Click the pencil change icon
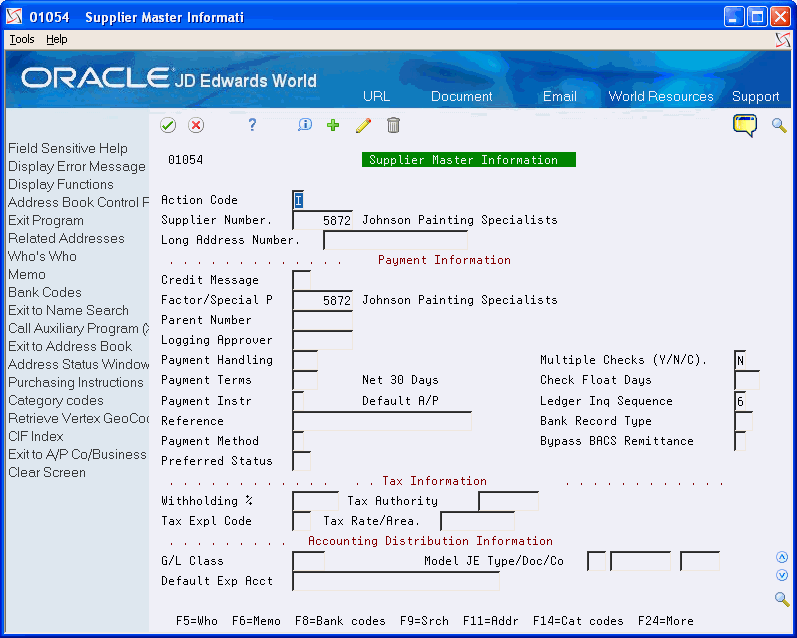This screenshot has height=638, width=797. (363, 125)
